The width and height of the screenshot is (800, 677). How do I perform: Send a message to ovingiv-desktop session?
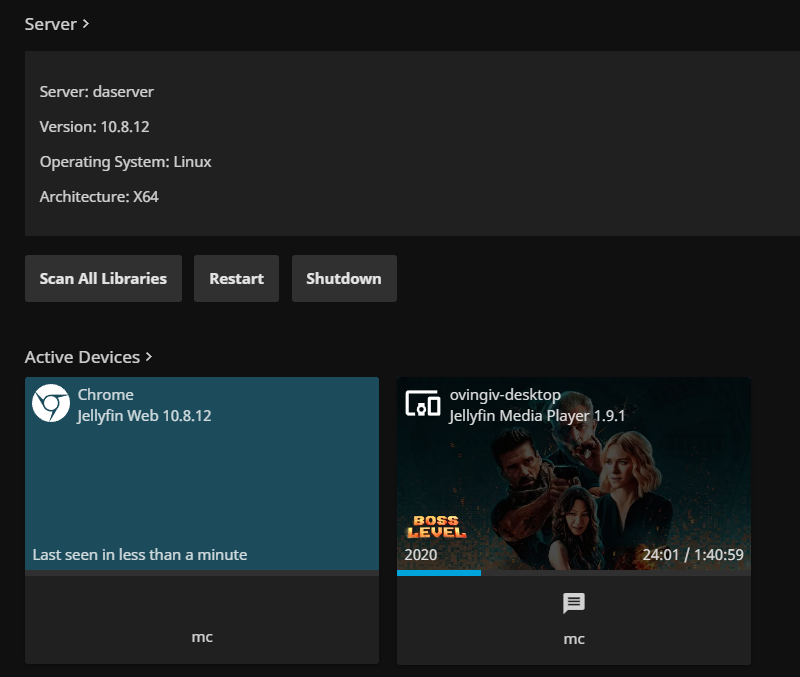pos(574,603)
